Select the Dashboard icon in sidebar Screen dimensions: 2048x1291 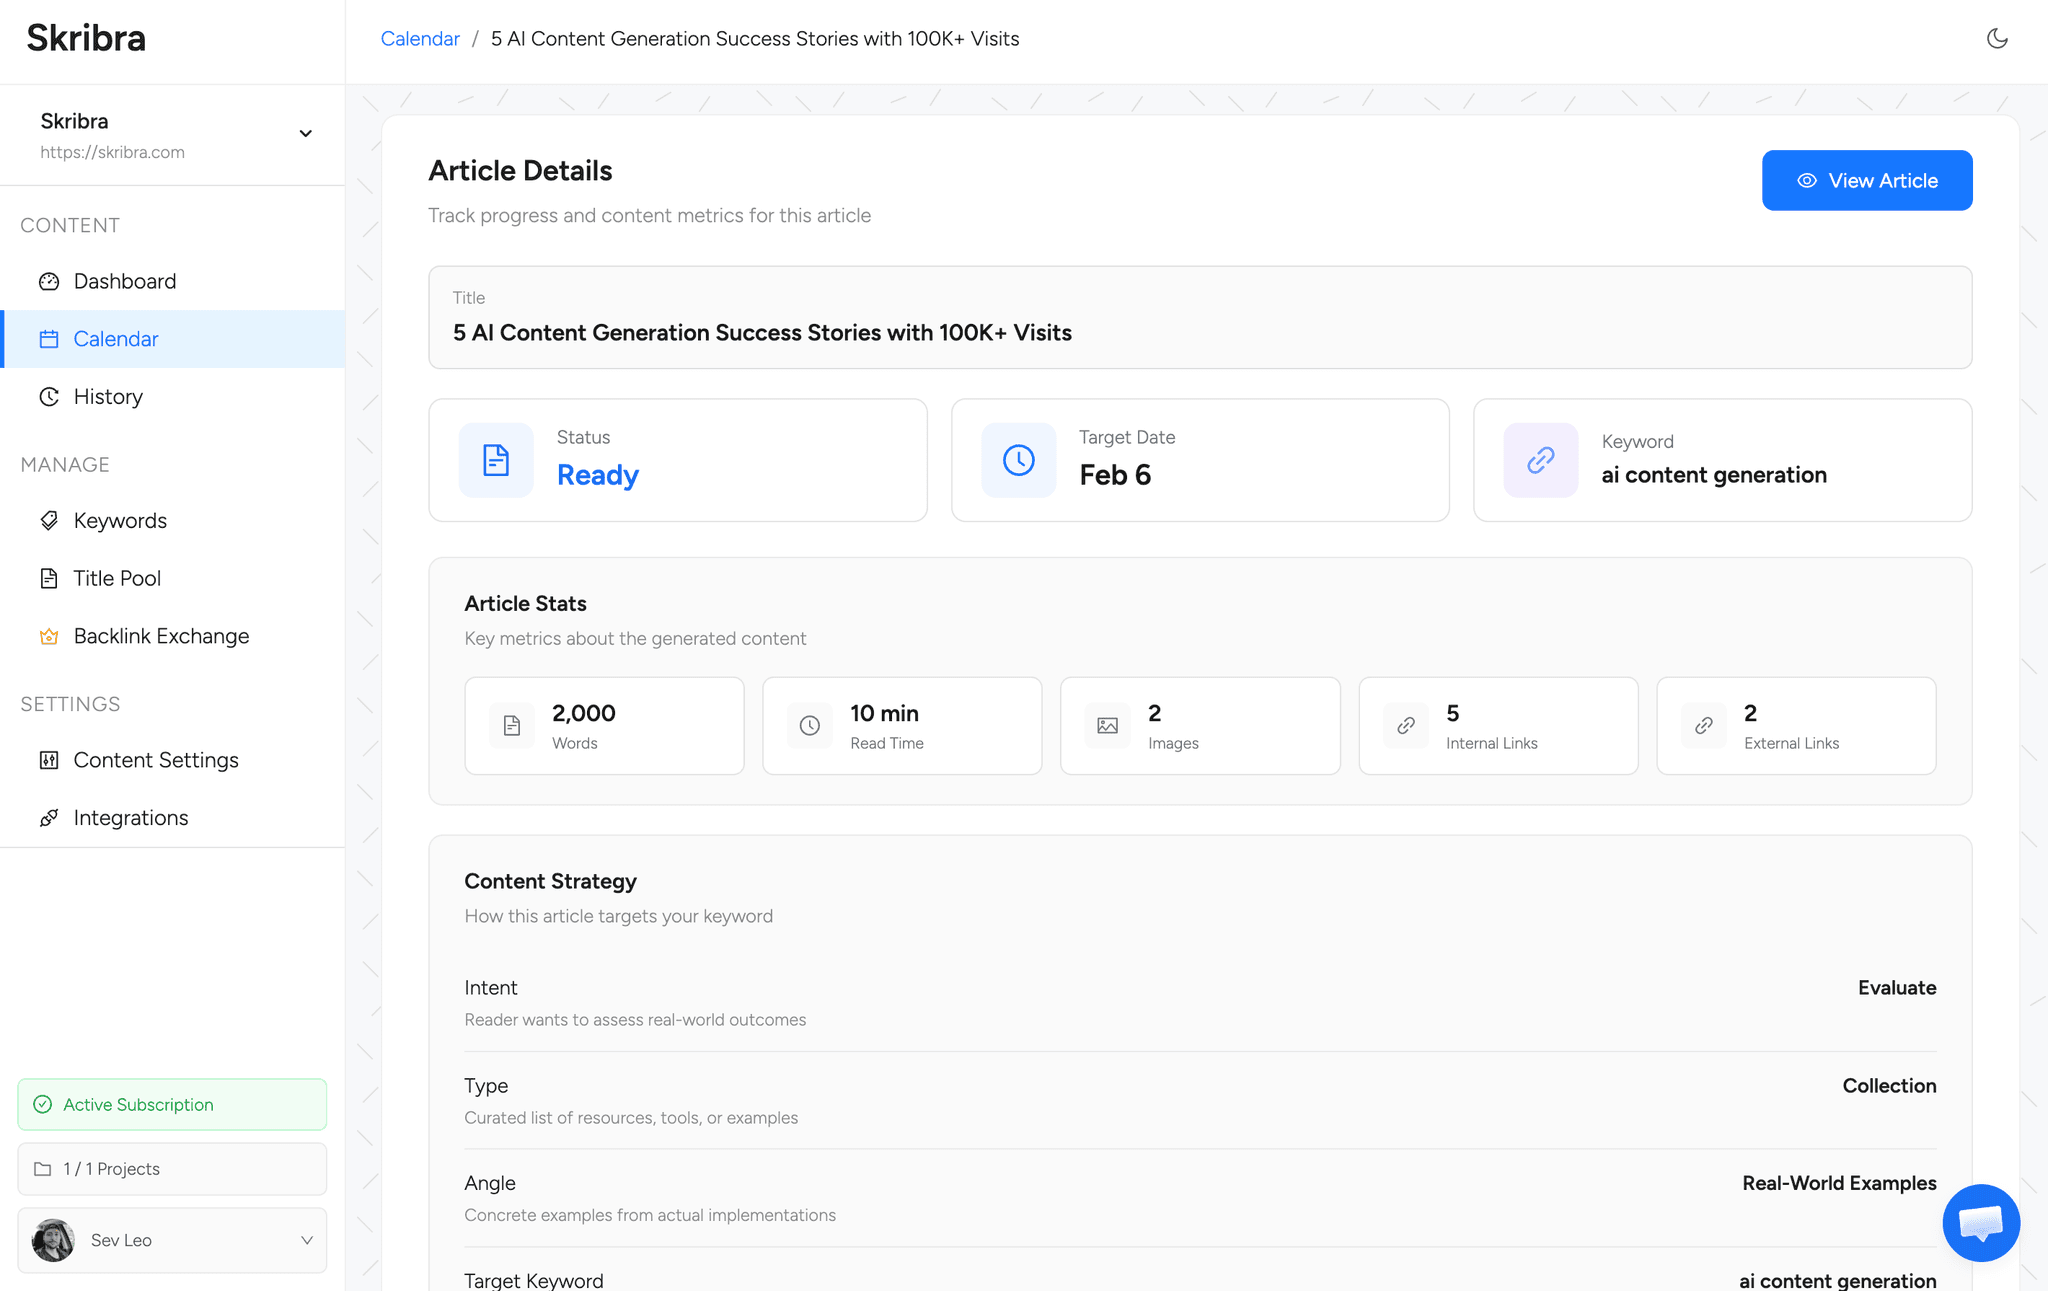(49, 281)
